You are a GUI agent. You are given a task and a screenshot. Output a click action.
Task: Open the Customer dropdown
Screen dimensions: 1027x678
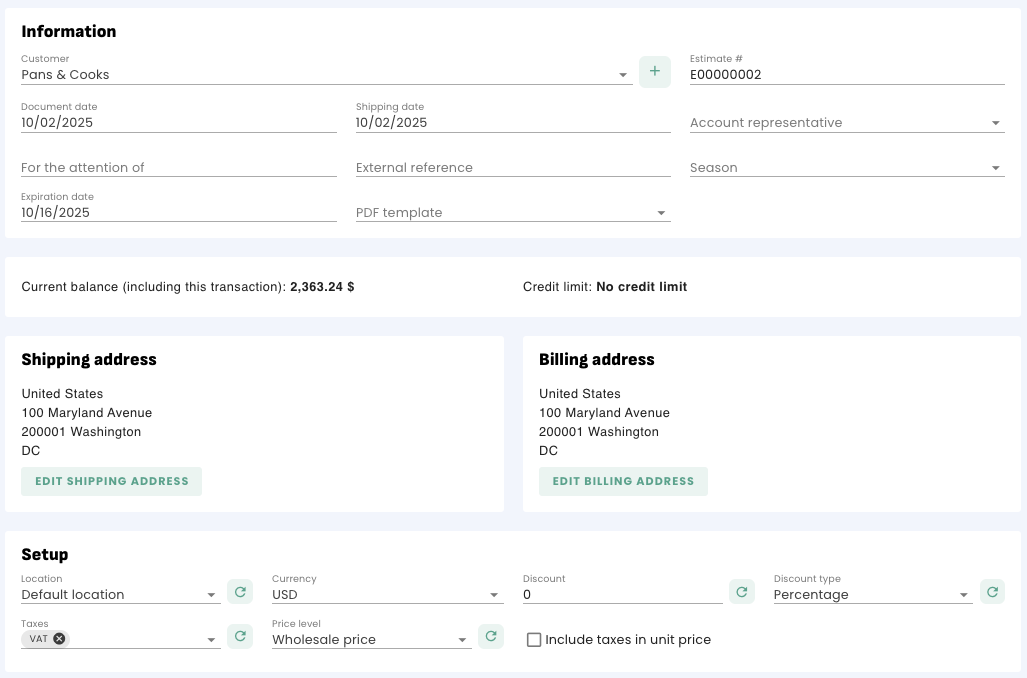(x=622, y=75)
